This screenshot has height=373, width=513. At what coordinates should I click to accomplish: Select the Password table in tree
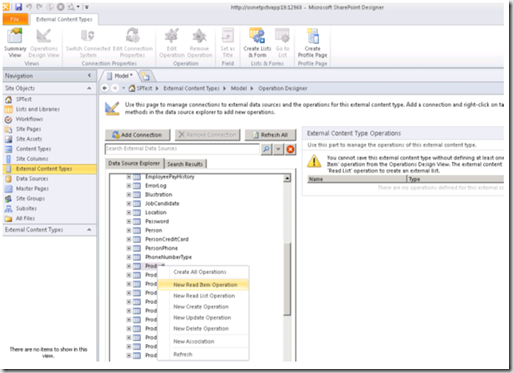pyautogui.click(x=157, y=221)
